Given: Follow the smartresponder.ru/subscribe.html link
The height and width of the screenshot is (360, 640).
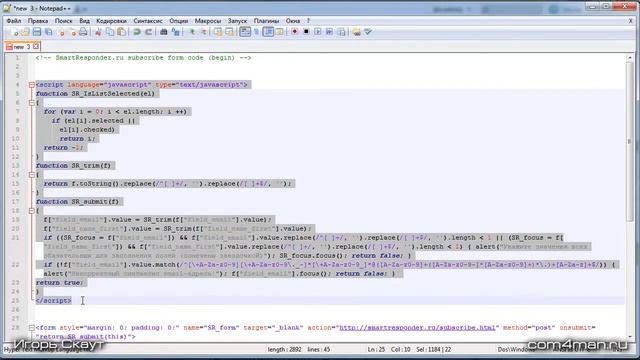Looking at the screenshot, I should 417,328.
